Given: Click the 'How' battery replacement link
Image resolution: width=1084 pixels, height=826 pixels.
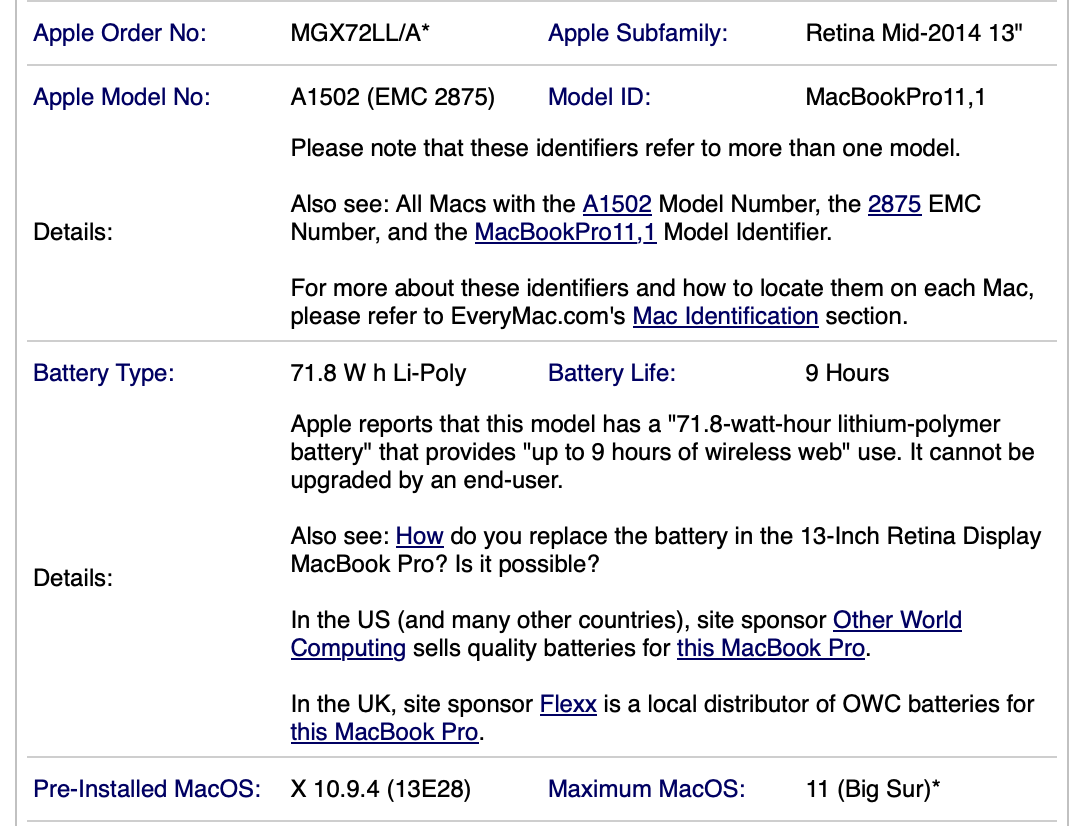Looking at the screenshot, I should point(419,536).
